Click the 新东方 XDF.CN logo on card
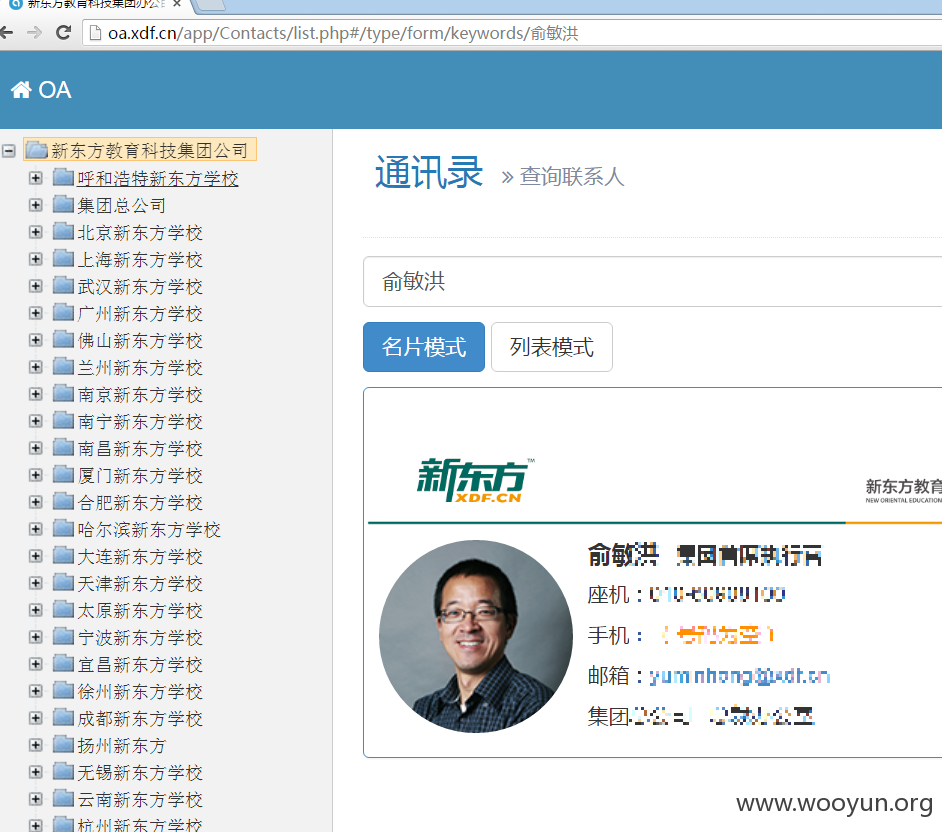This screenshot has width=942, height=832. point(475,480)
